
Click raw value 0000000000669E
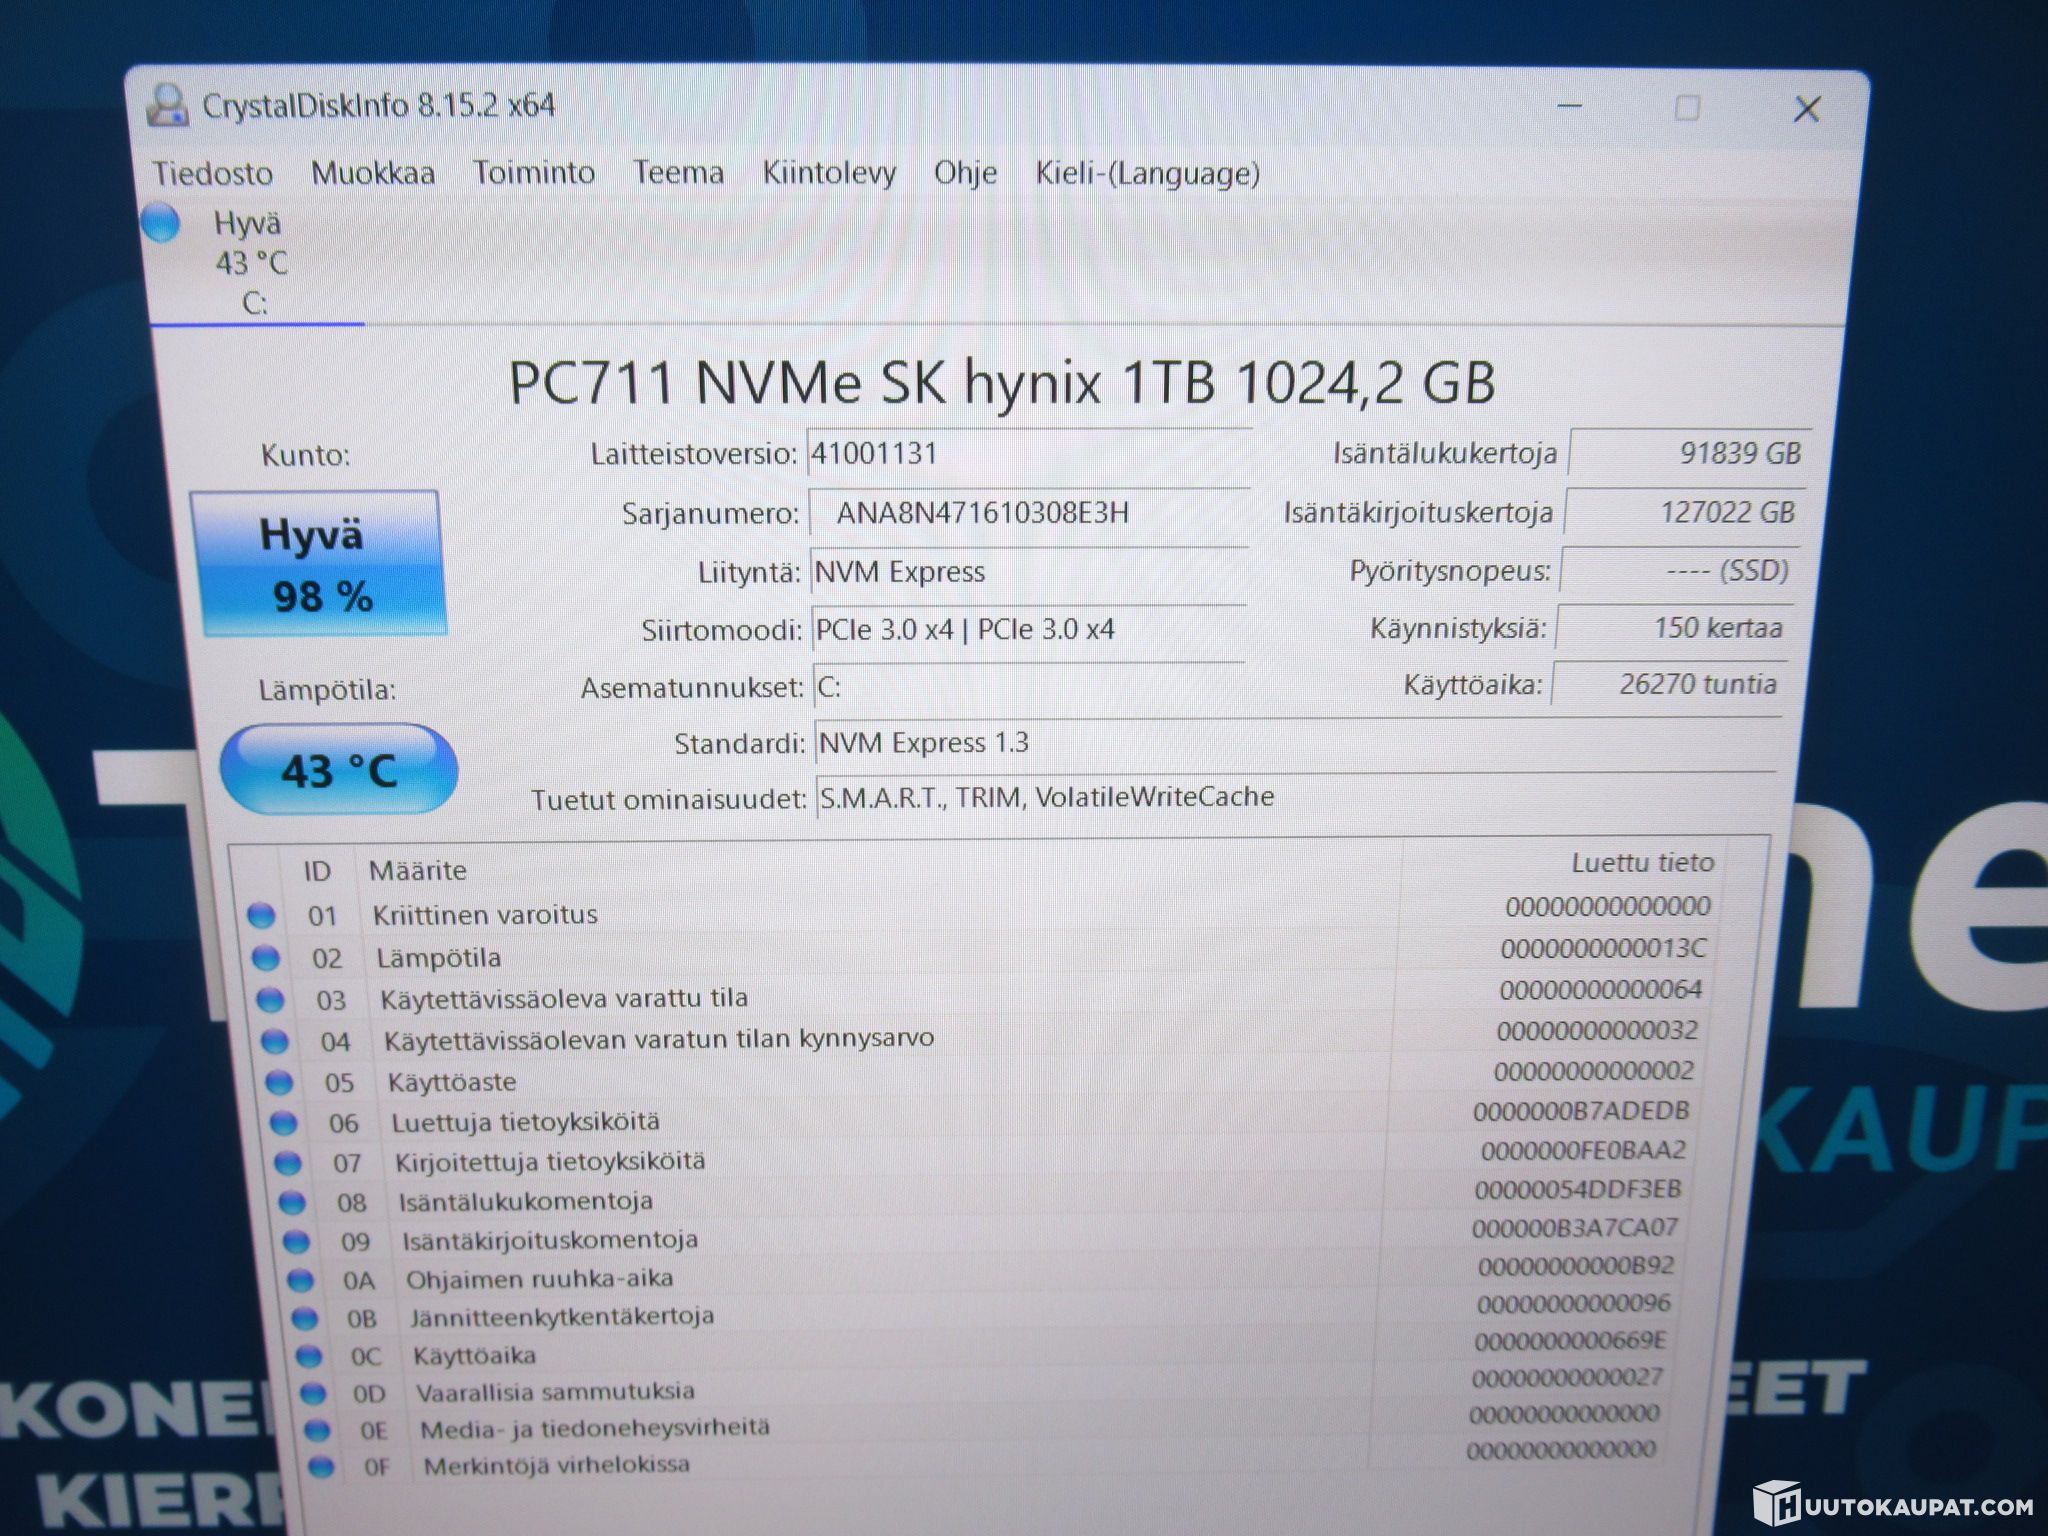1571,1340
